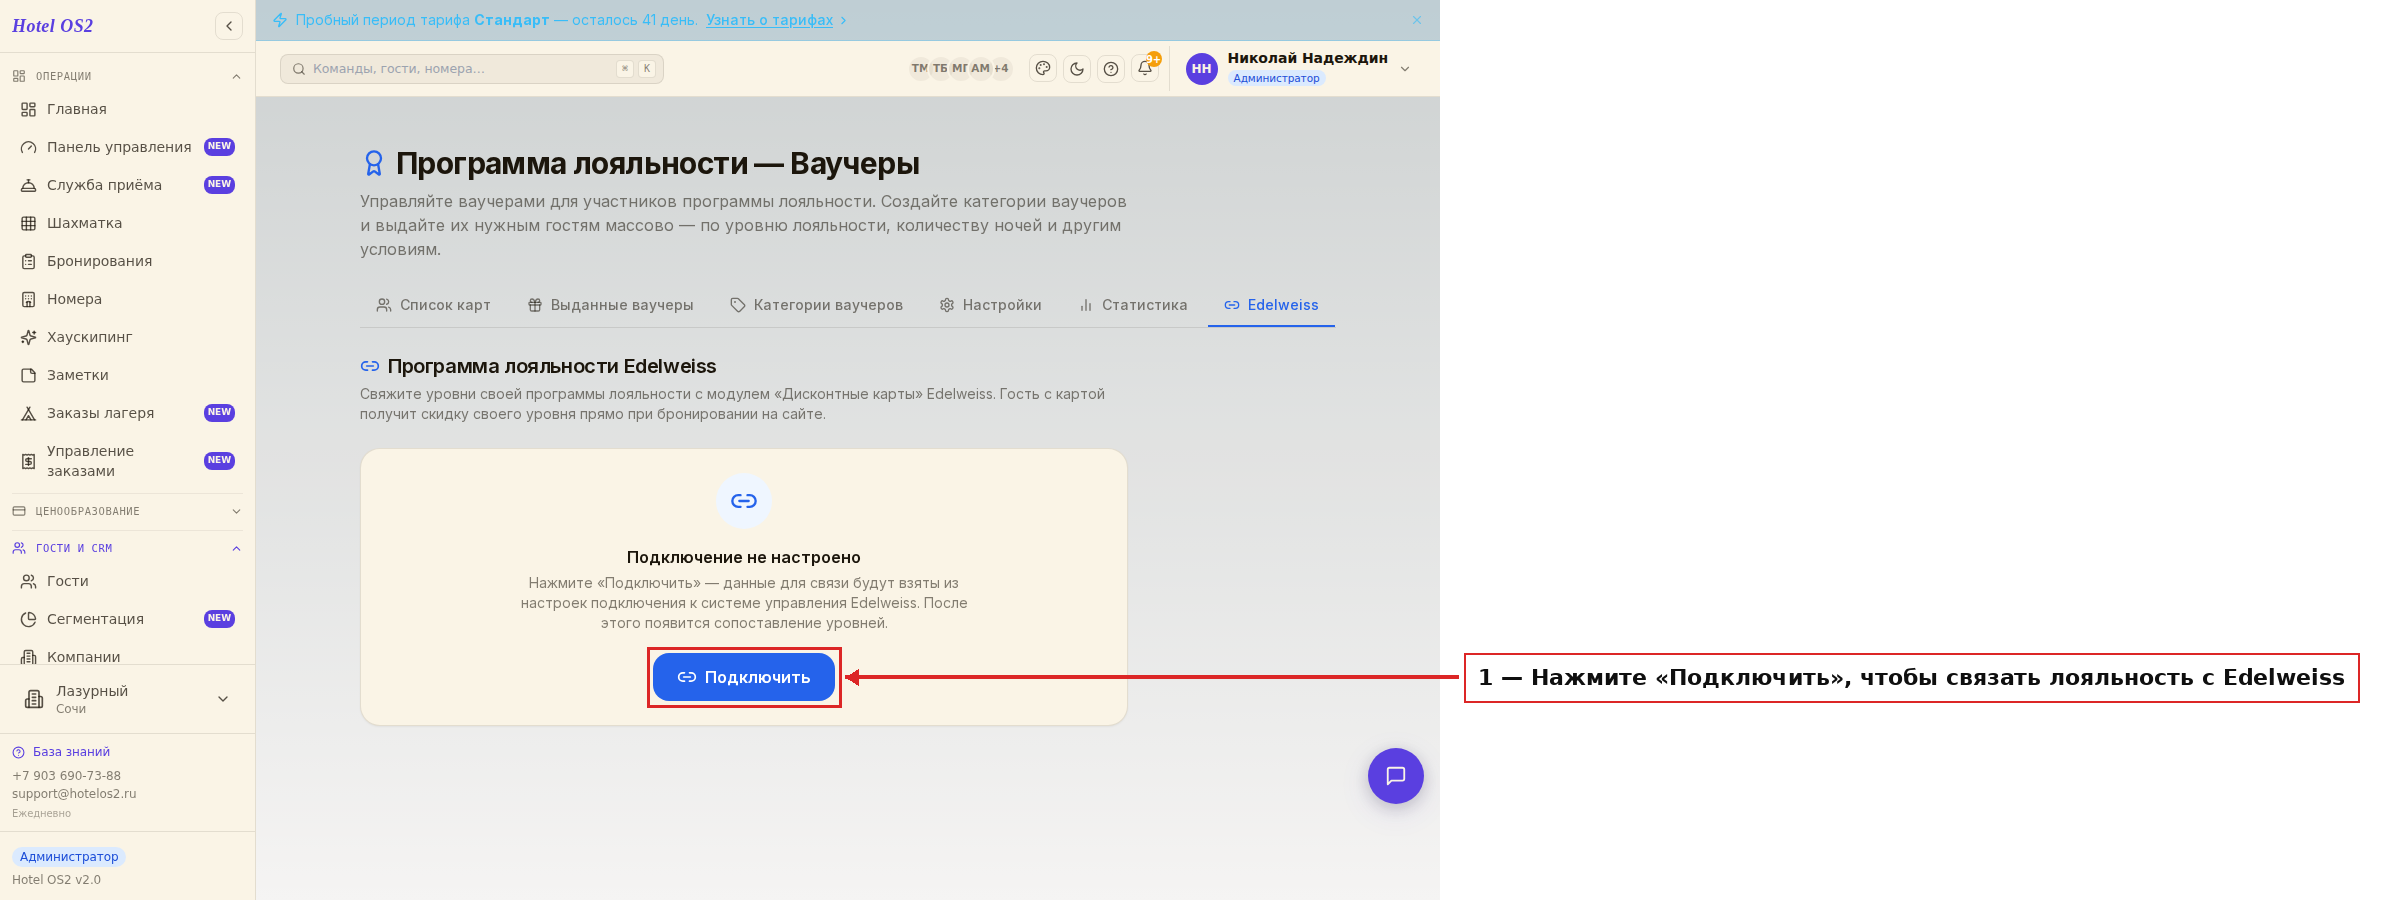This screenshot has height=900, width=2383.
Task: Open Шахматка in the sidebar
Action: click(127, 223)
